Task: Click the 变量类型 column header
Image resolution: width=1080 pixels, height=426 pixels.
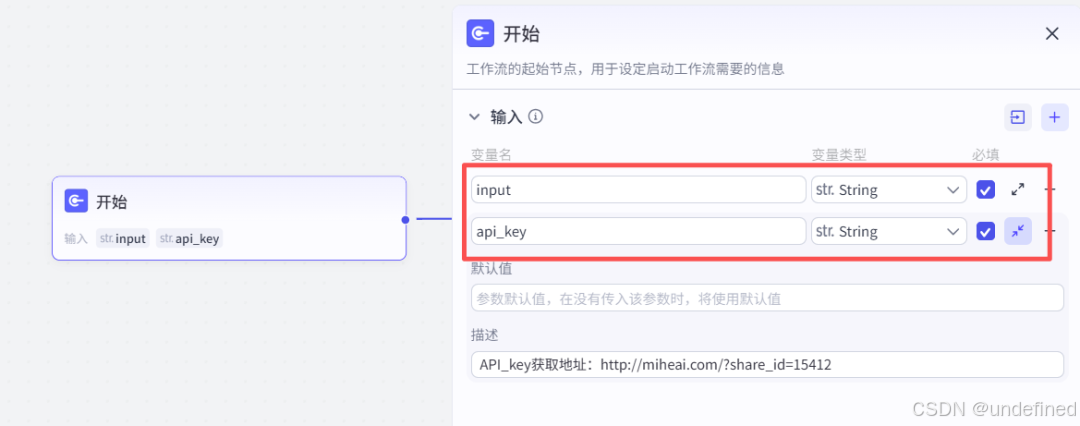Action: 839,155
